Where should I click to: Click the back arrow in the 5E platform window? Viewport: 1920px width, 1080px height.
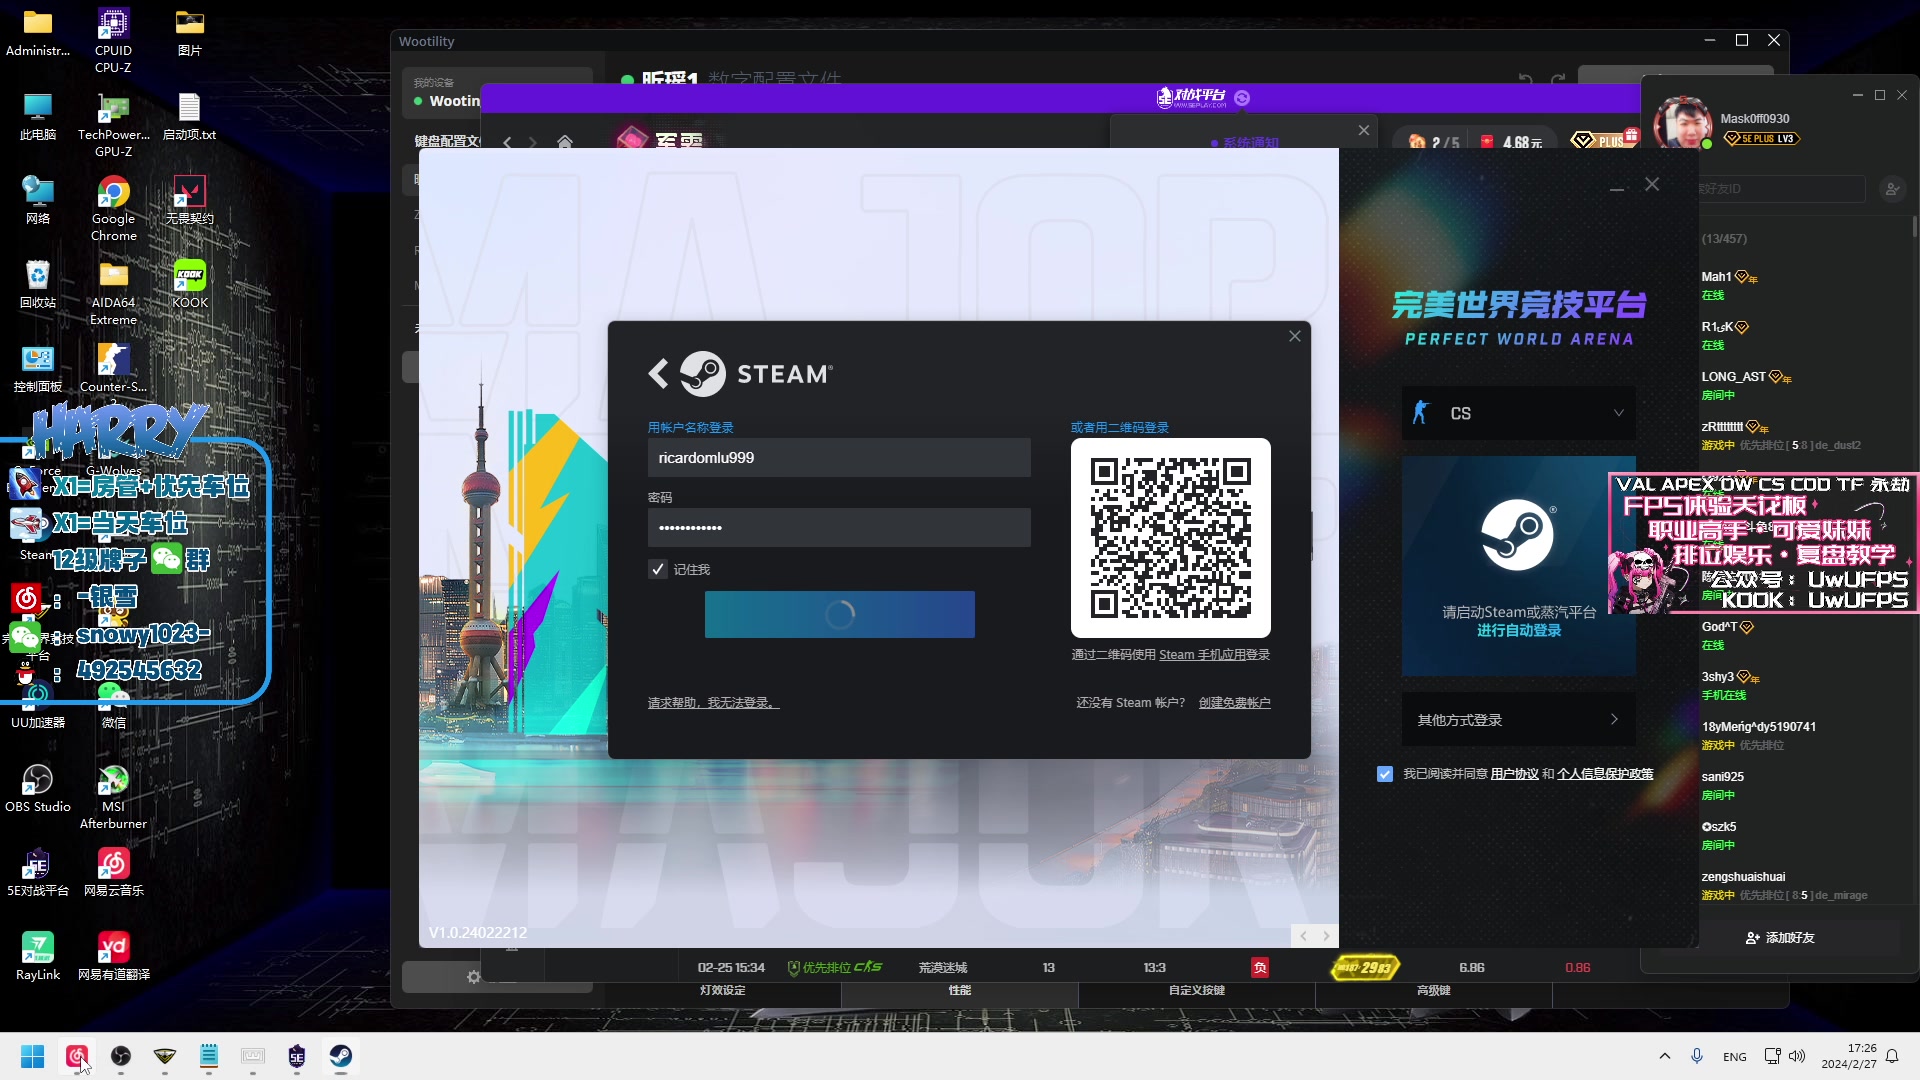[x=507, y=143]
